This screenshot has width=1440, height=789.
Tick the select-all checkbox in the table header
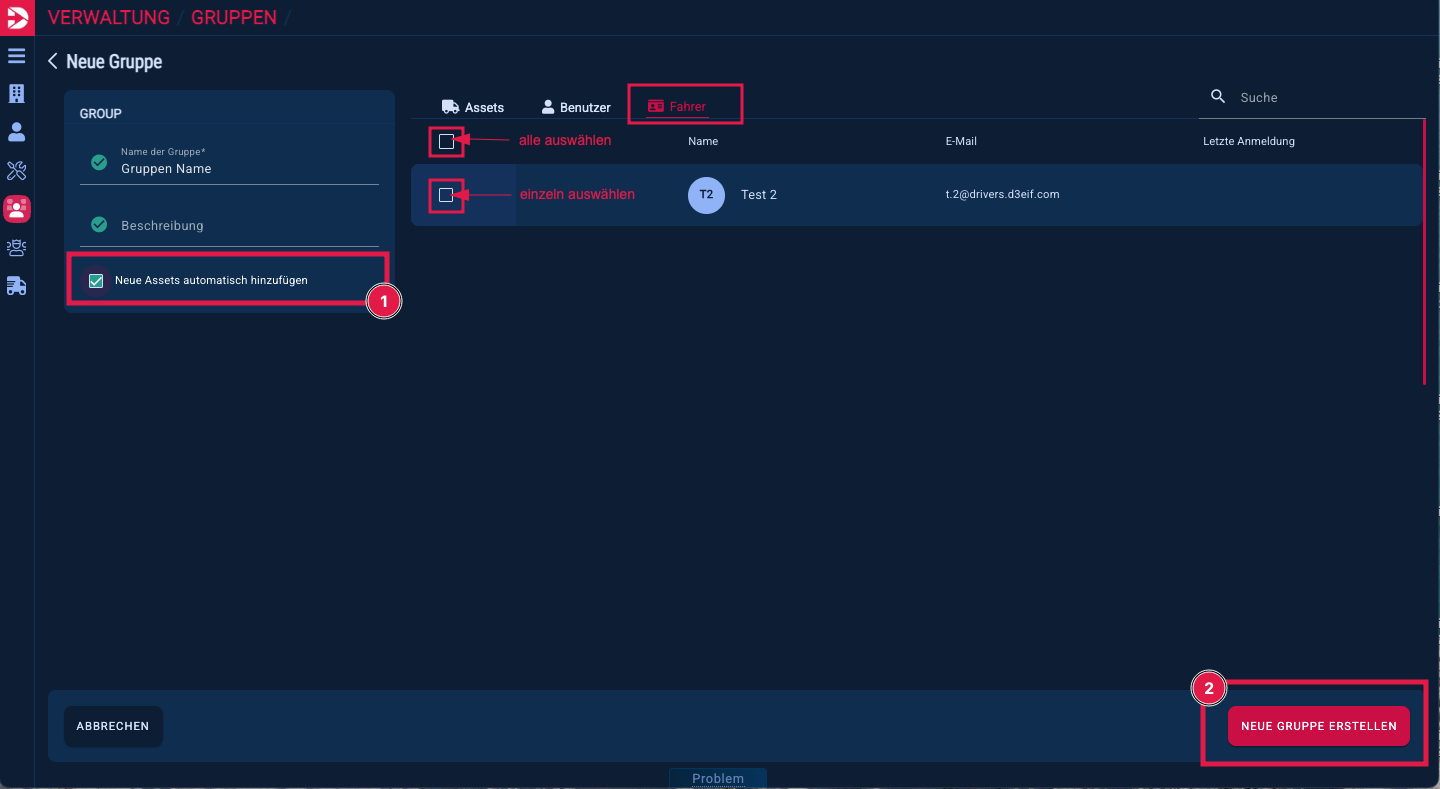tap(446, 142)
